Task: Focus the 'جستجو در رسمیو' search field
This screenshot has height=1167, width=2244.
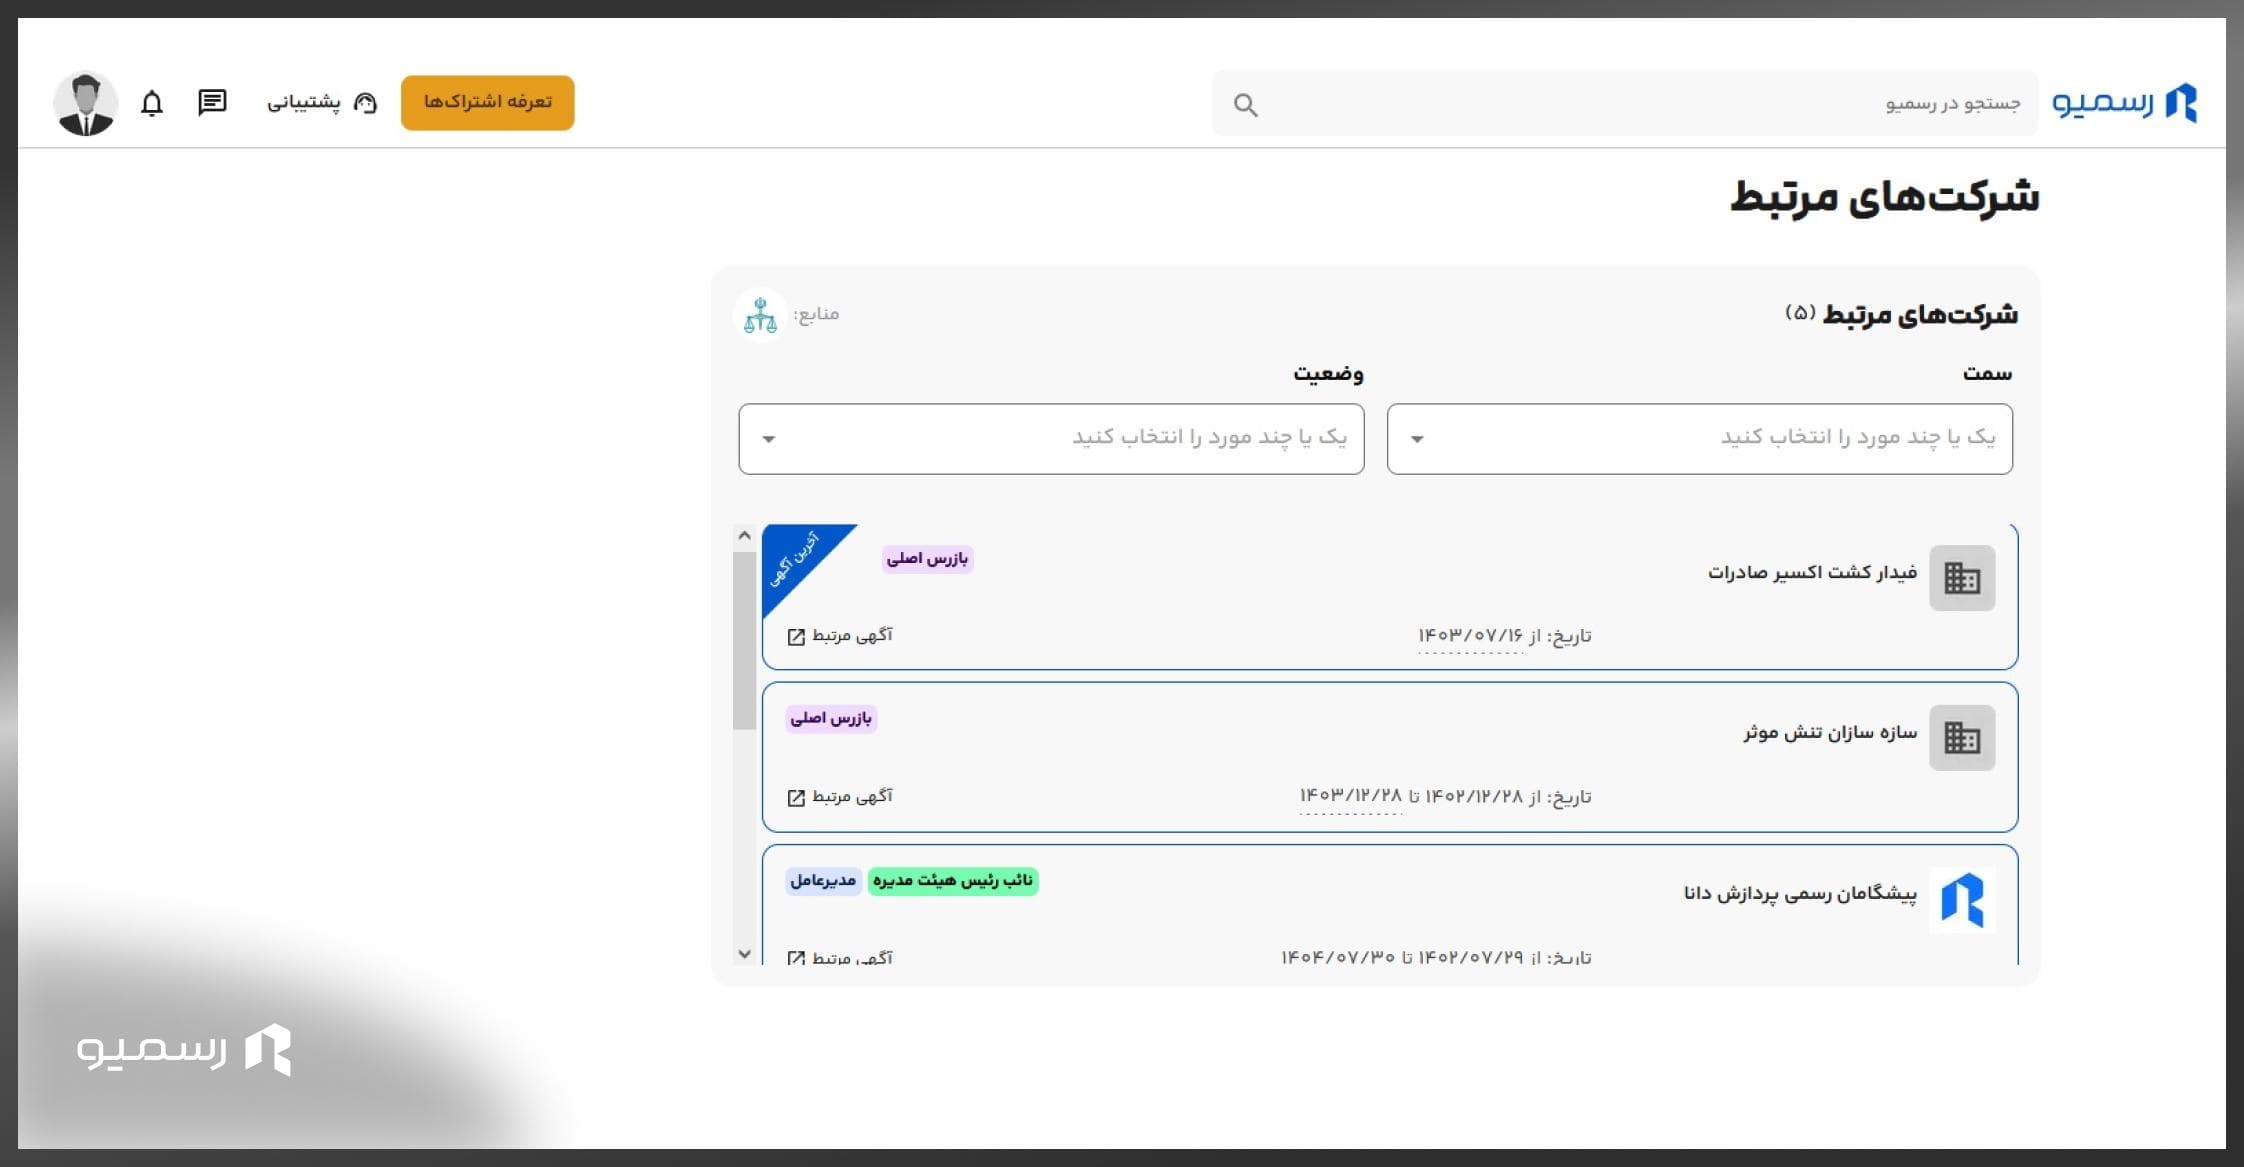Action: pyautogui.click(x=1624, y=103)
